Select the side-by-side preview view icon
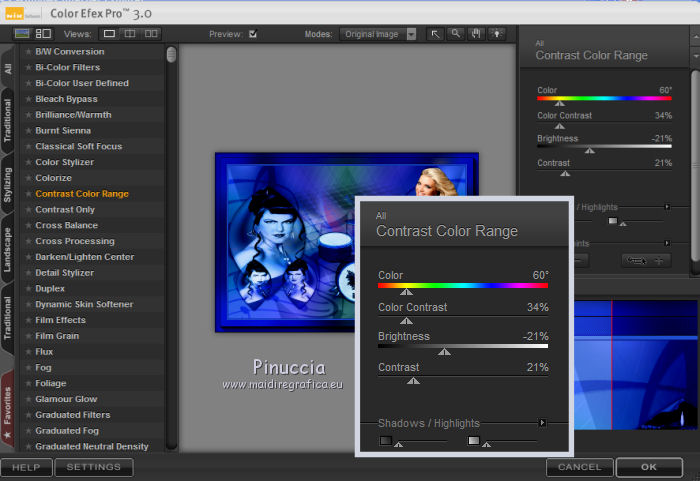 [x=151, y=34]
